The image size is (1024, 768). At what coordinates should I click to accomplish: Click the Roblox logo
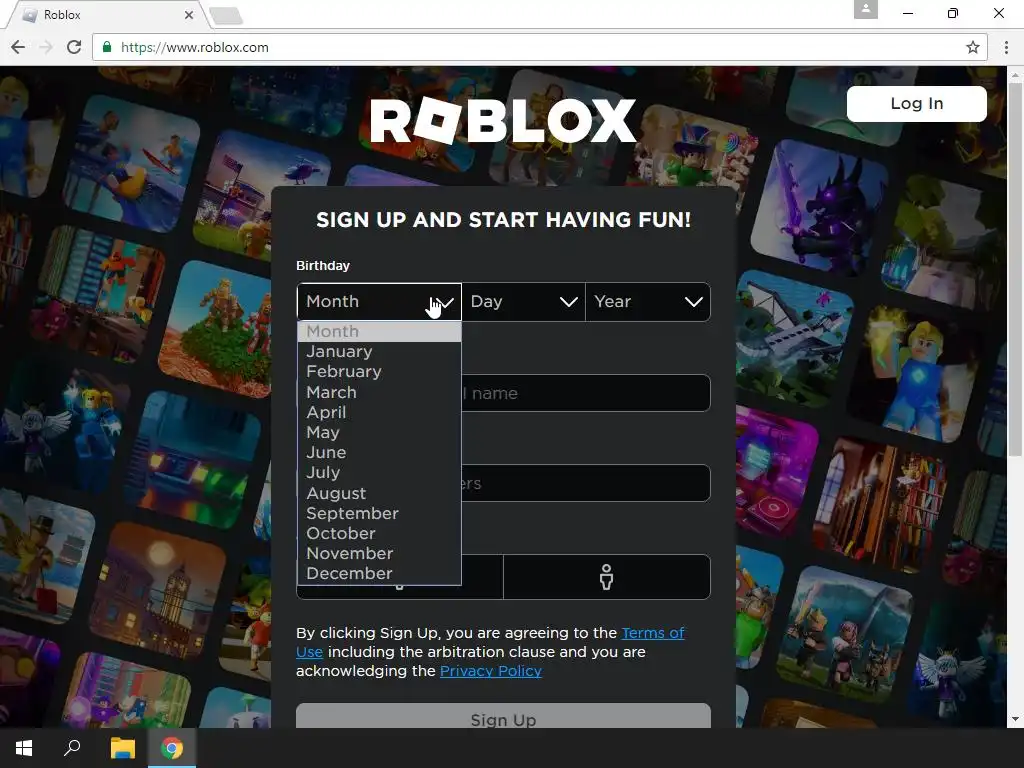click(x=503, y=120)
